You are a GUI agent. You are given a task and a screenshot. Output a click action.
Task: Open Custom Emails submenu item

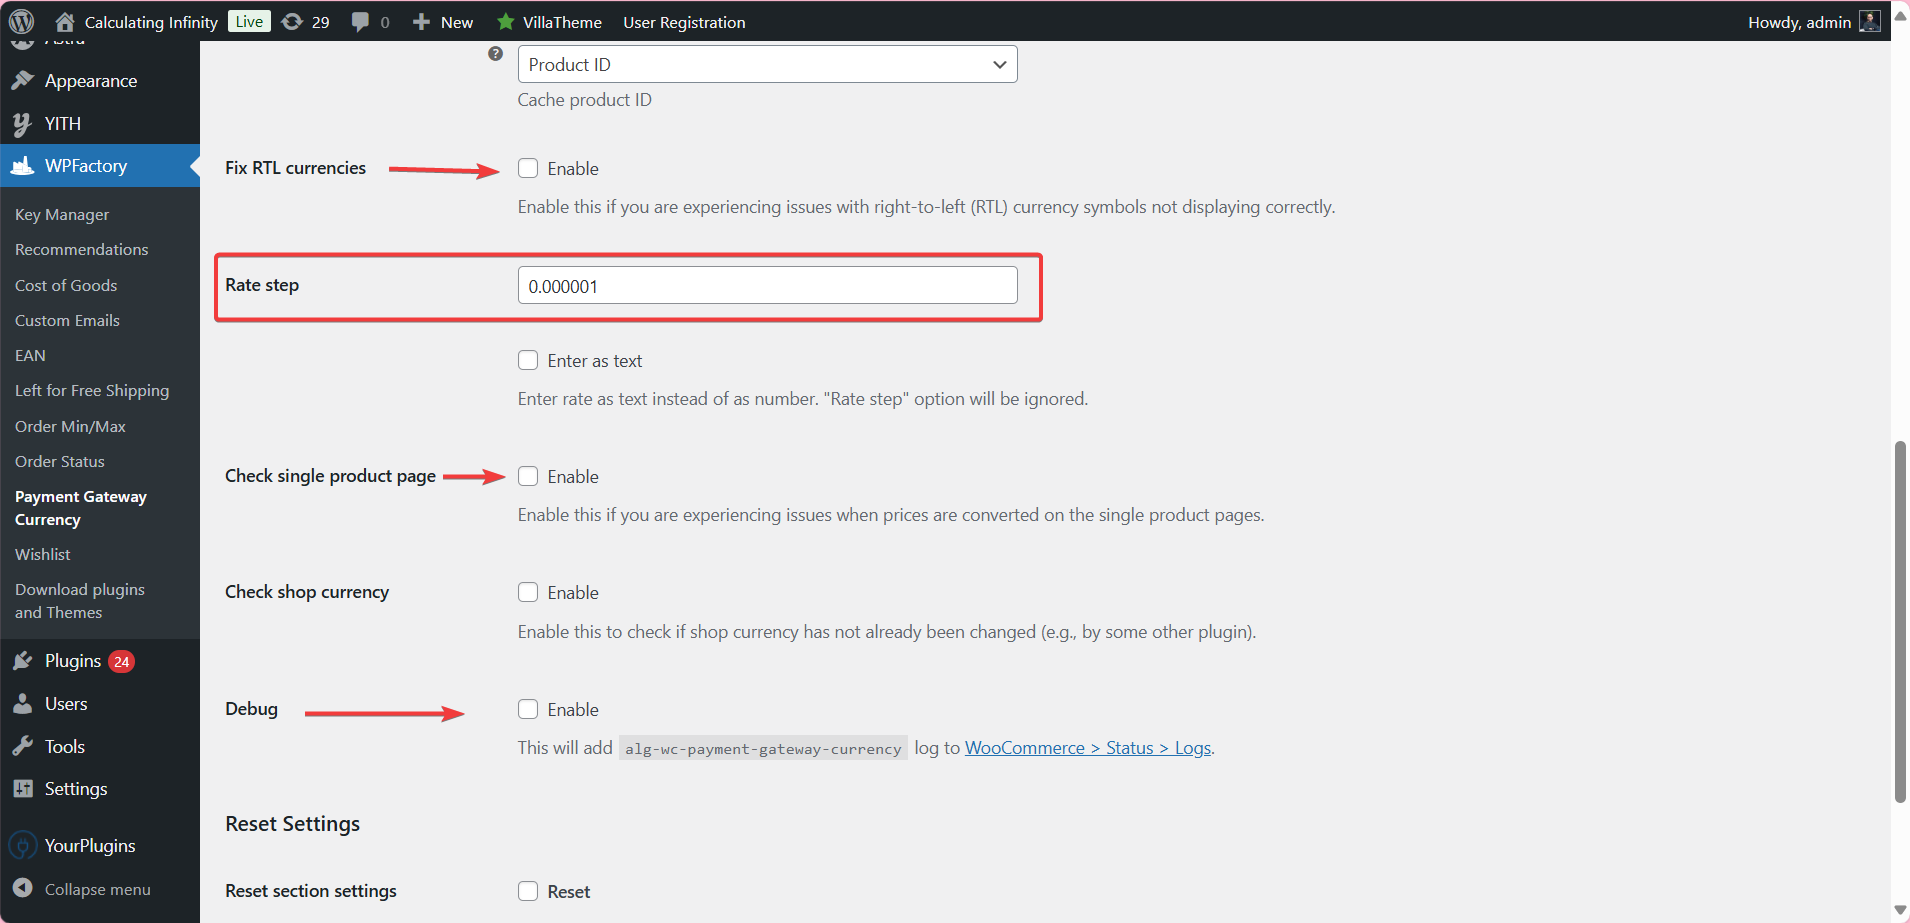click(67, 320)
